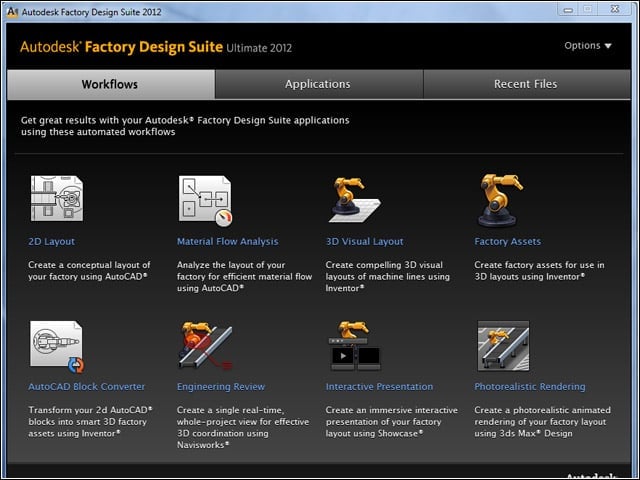Open the 2D Layout link
The image size is (640, 480).
[x=51, y=242]
